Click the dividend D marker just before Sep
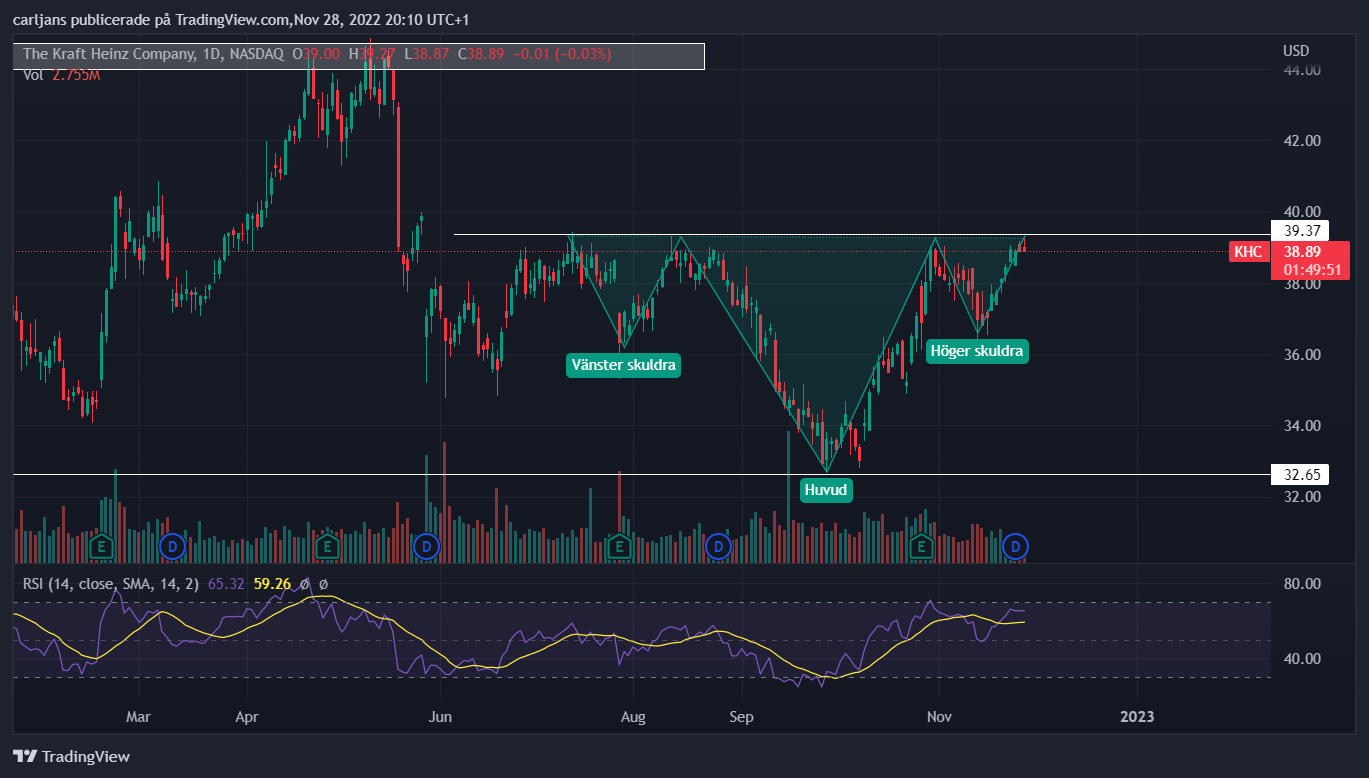The height and width of the screenshot is (778, 1369). [717, 546]
